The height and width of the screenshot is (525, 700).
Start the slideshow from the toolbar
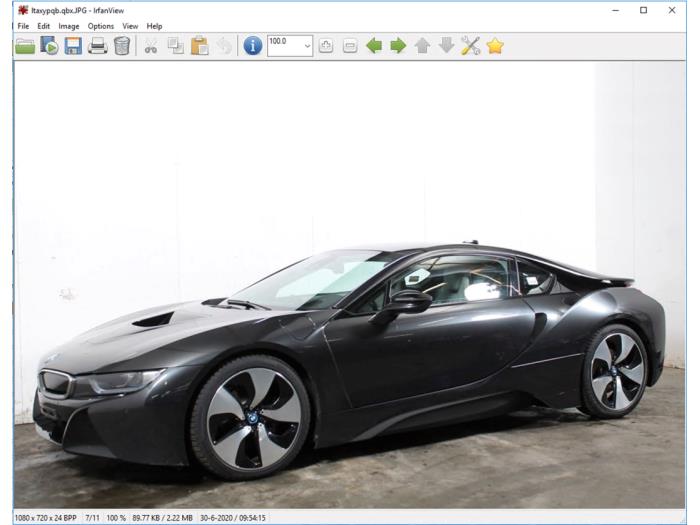(x=49, y=46)
